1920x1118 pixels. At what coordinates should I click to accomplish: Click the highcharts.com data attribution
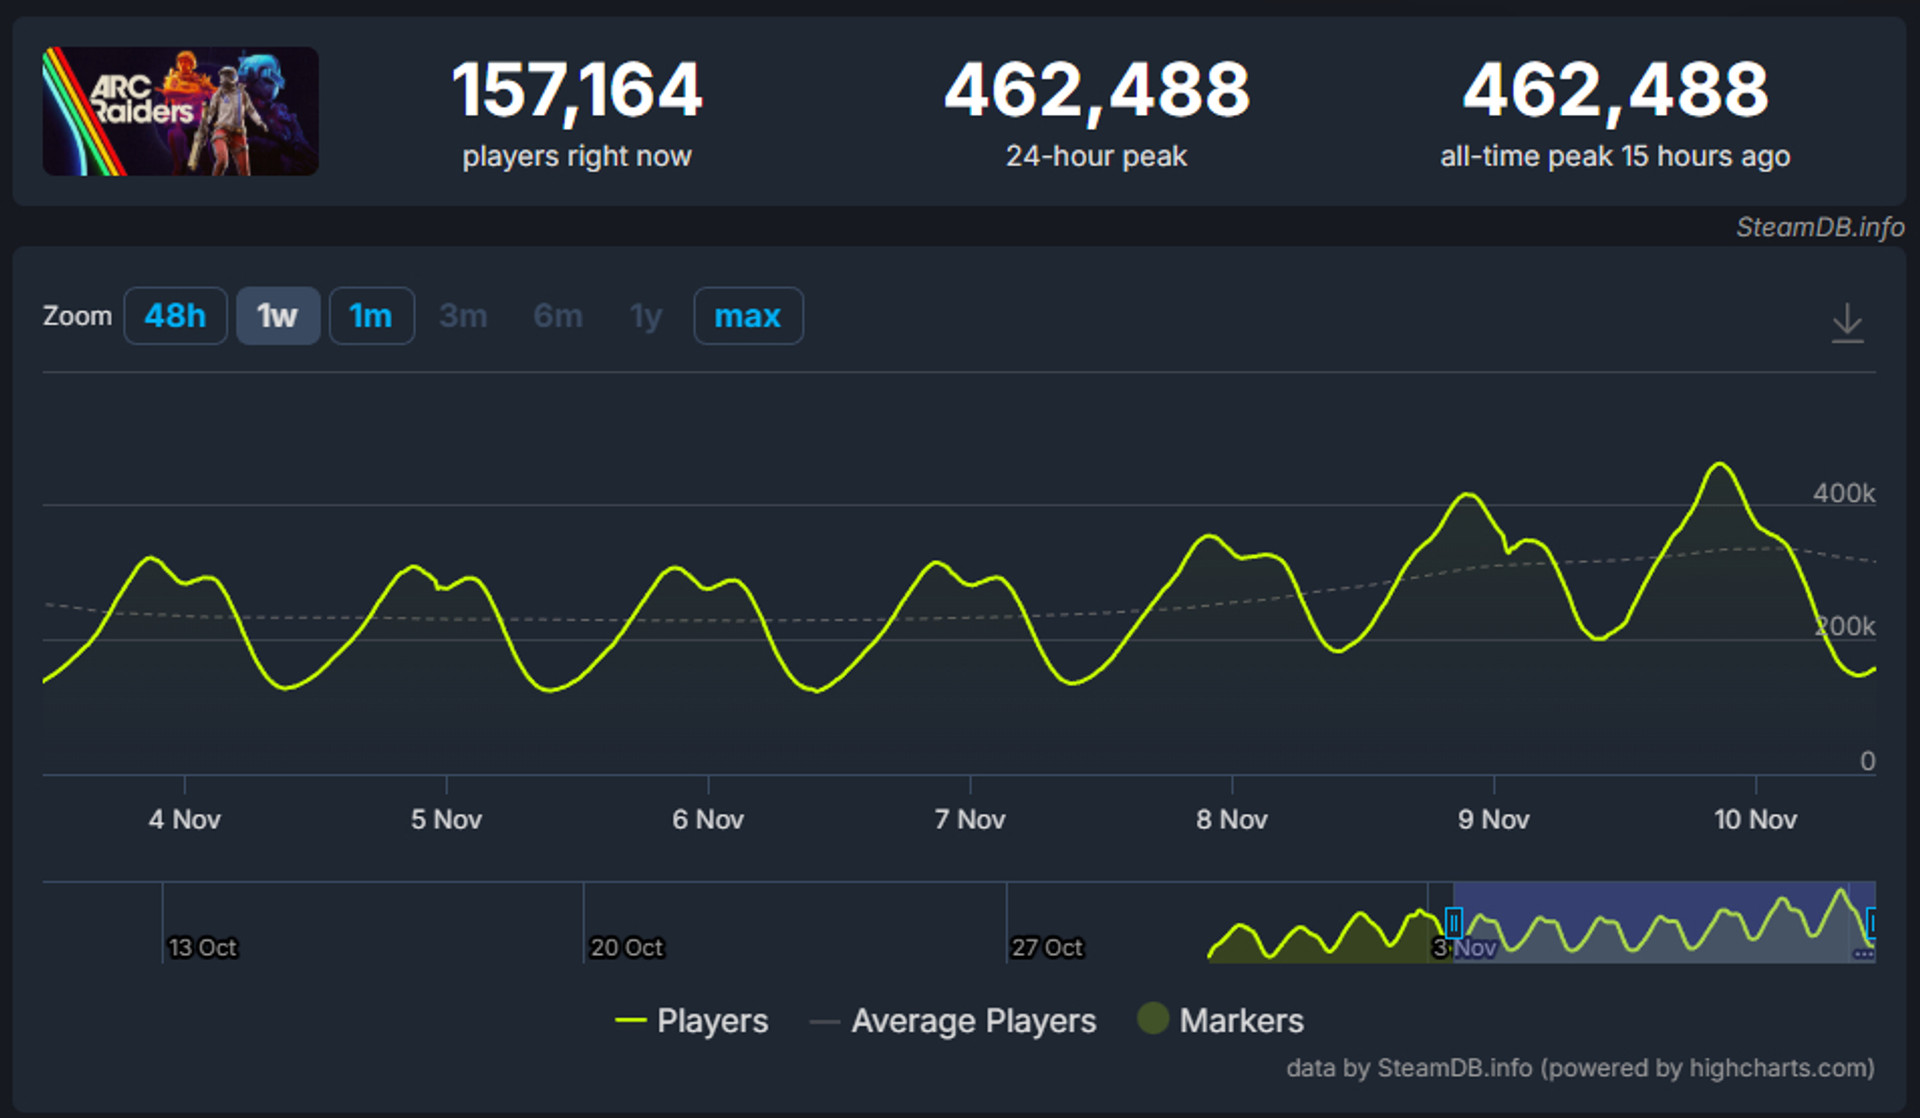click(x=1580, y=1068)
